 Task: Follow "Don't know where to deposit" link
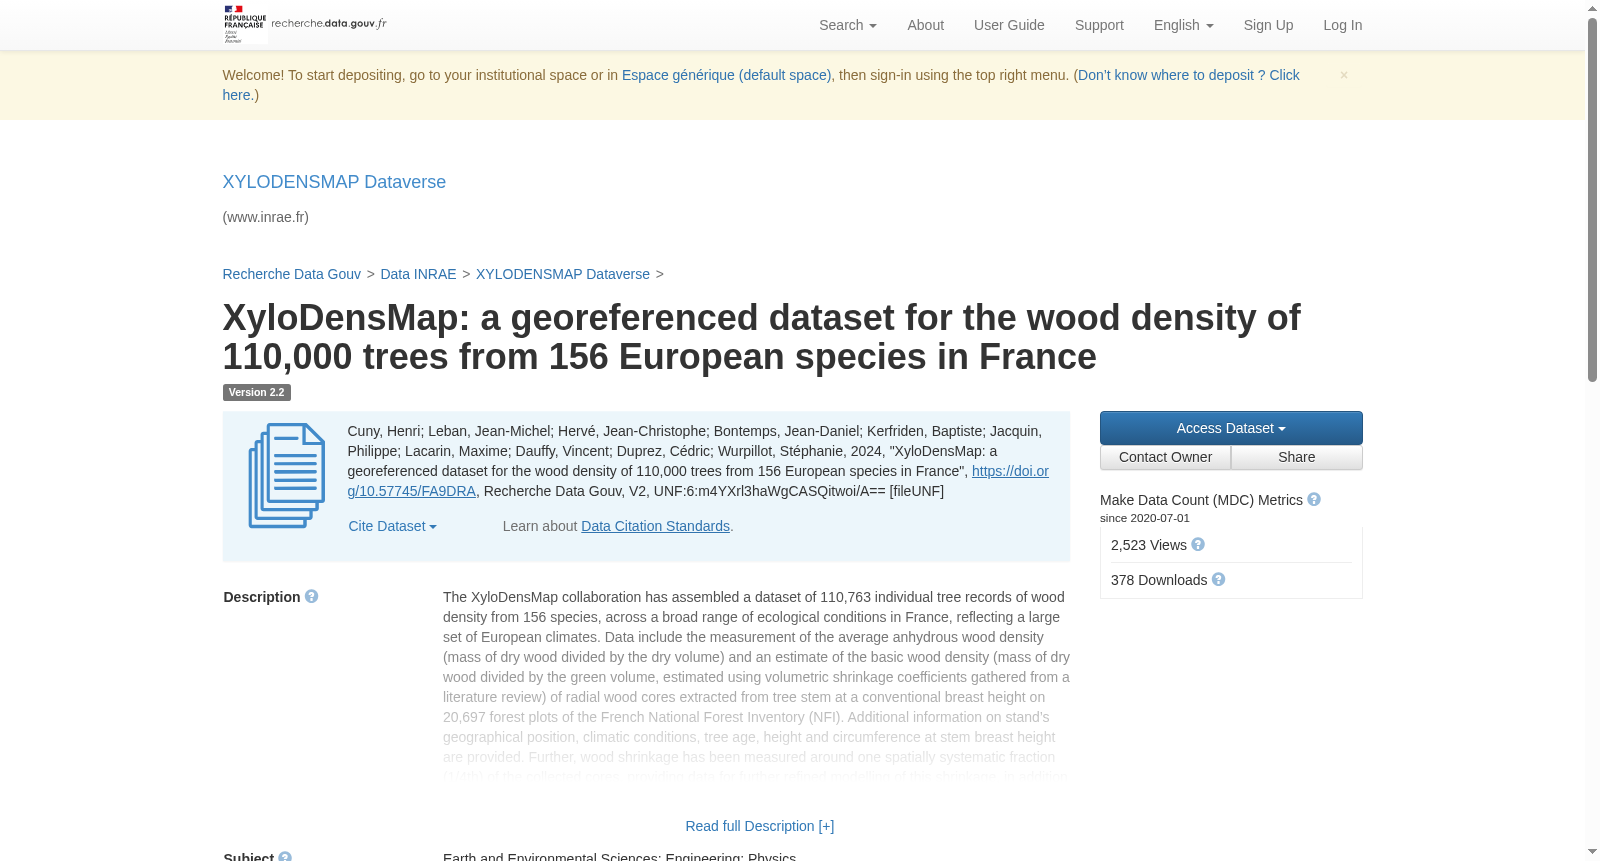pyautogui.click(x=1188, y=75)
